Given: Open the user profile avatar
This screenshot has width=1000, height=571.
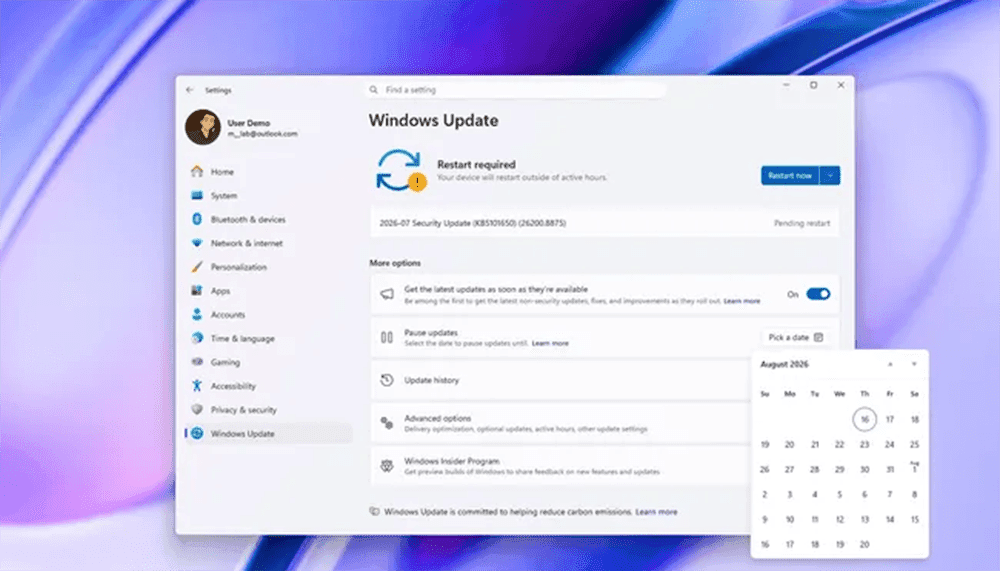Looking at the screenshot, I should point(203,127).
